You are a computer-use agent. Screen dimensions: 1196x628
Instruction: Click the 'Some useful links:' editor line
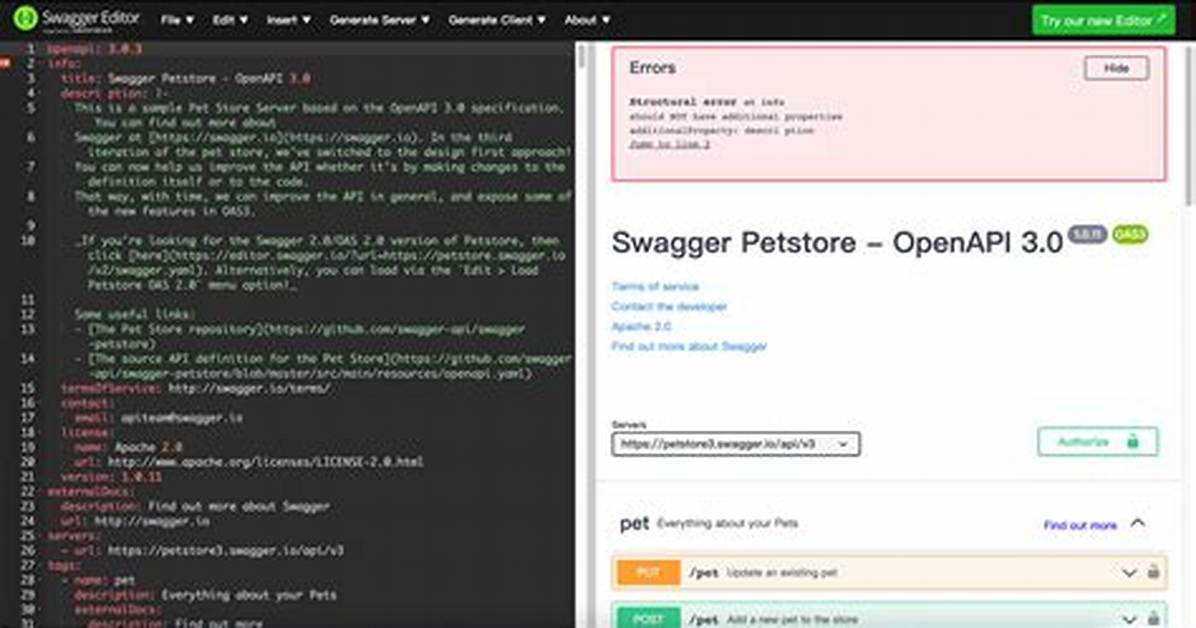[134, 314]
